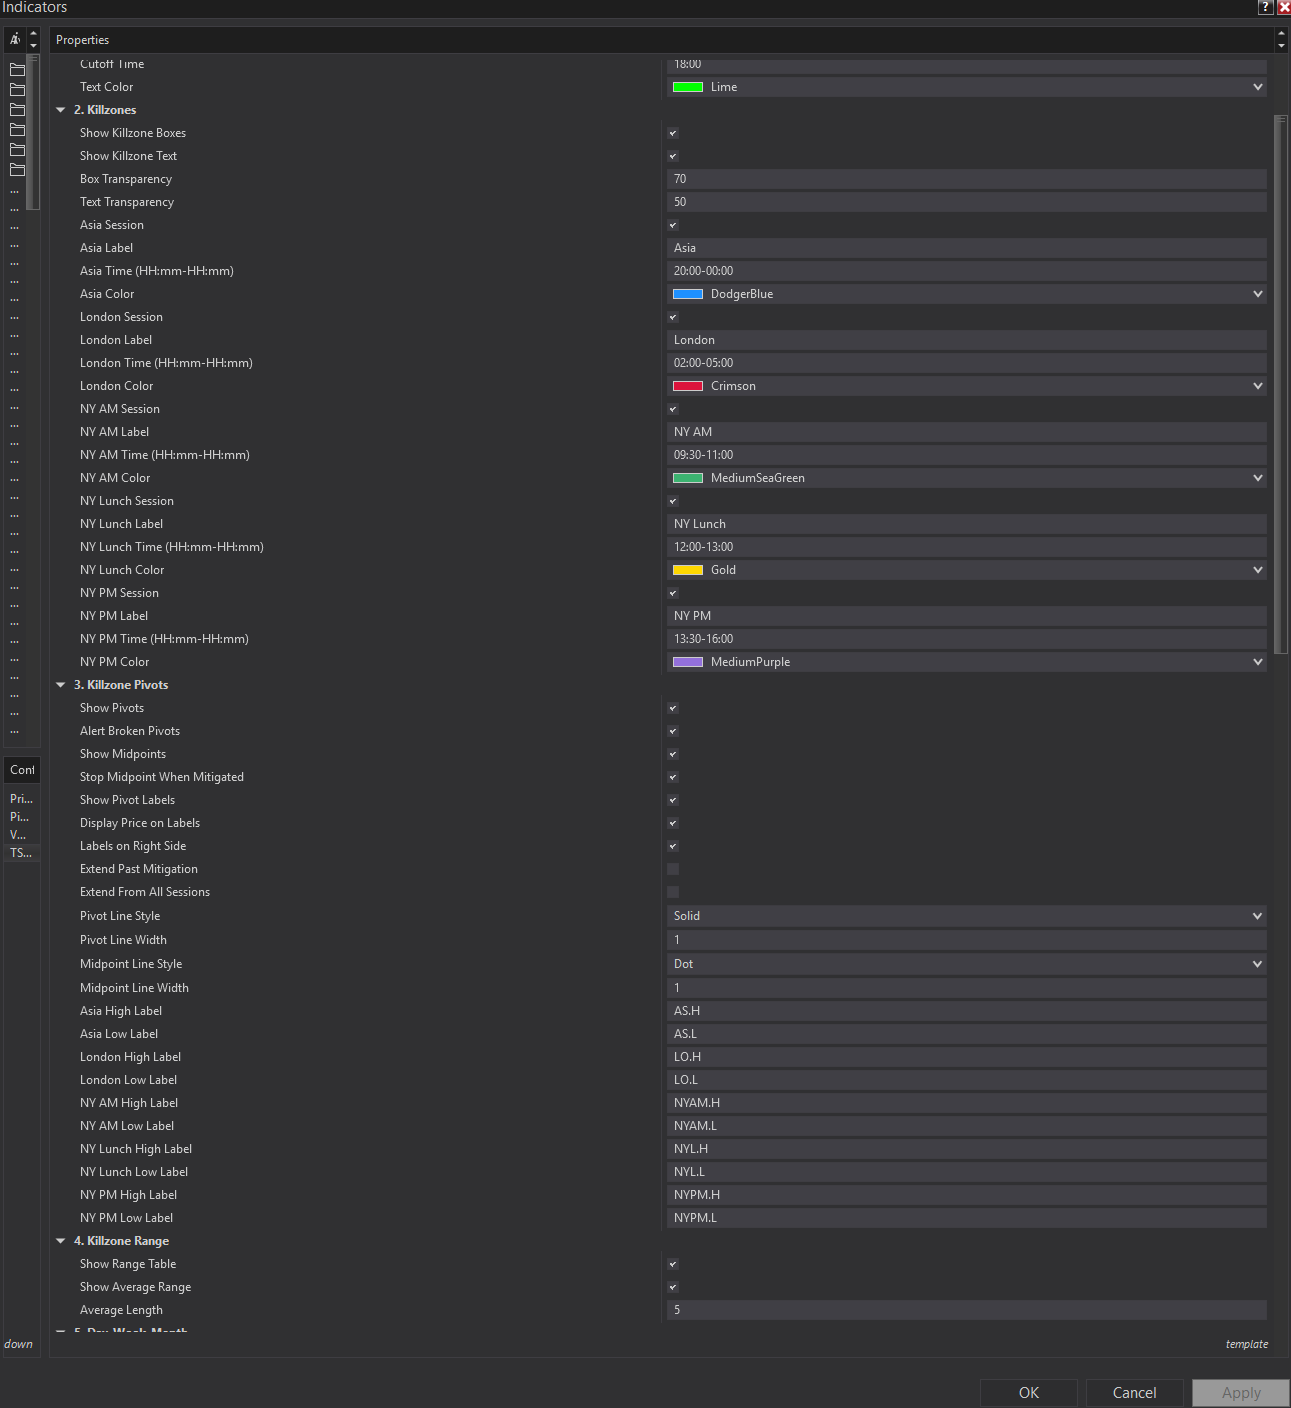
Task: Toggle Stop Midpoint When Mitigated checkbox
Action: [673, 777]
